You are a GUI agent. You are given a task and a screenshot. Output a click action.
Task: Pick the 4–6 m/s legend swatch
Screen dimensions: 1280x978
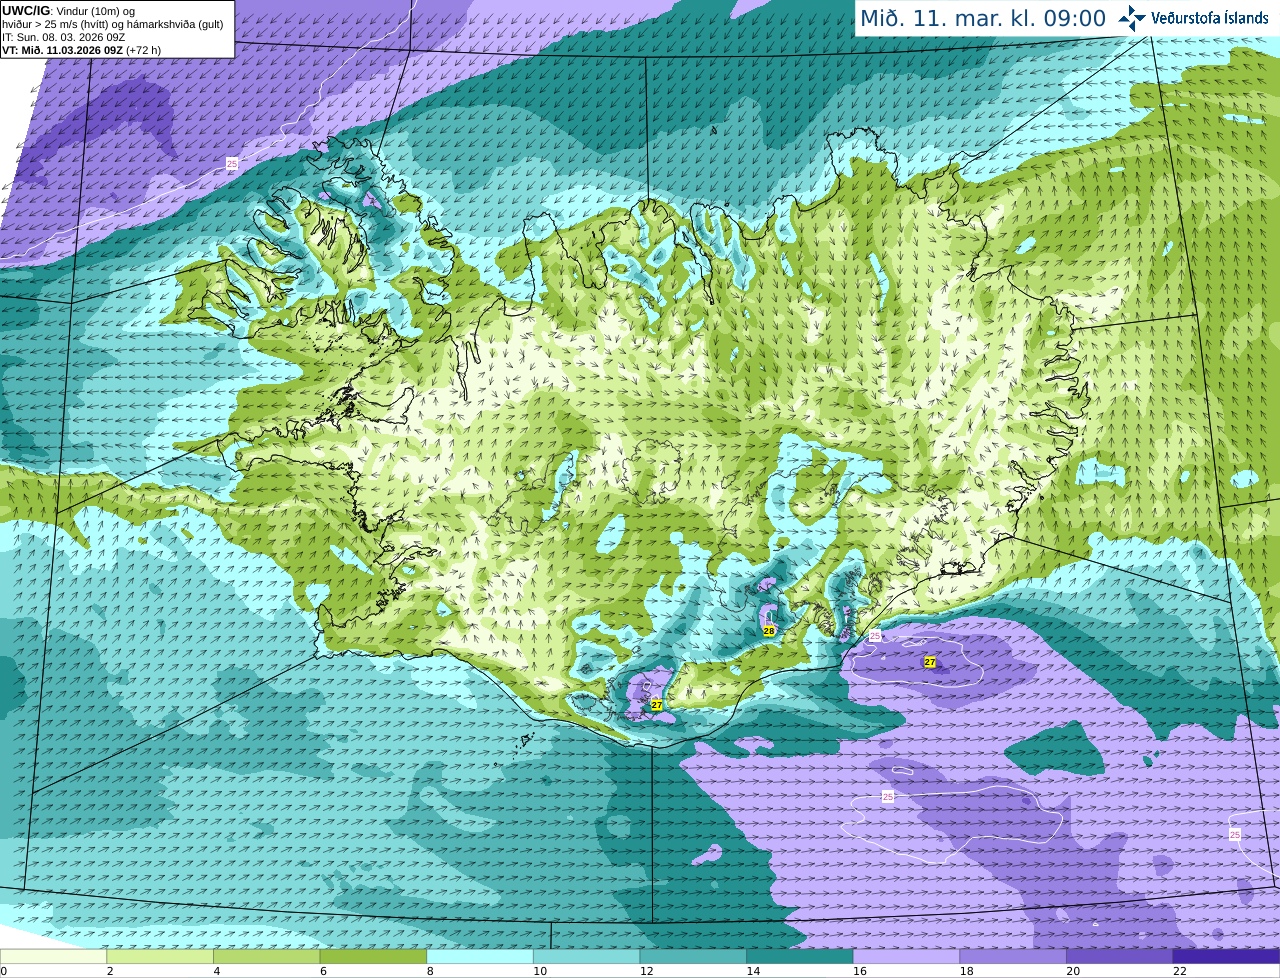coord(267,956)
